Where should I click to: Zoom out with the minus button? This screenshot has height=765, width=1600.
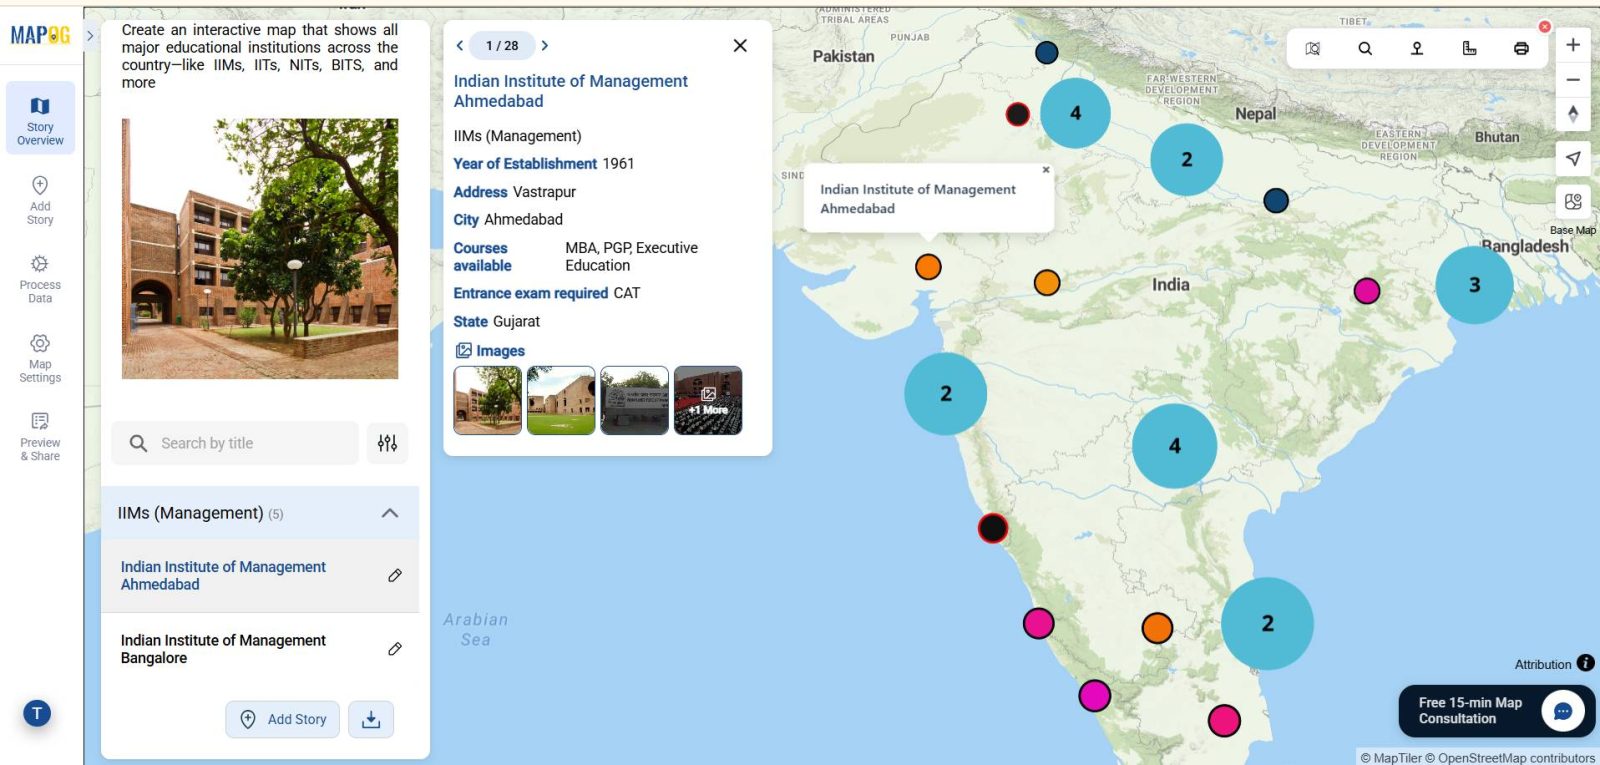[1573, 80]
